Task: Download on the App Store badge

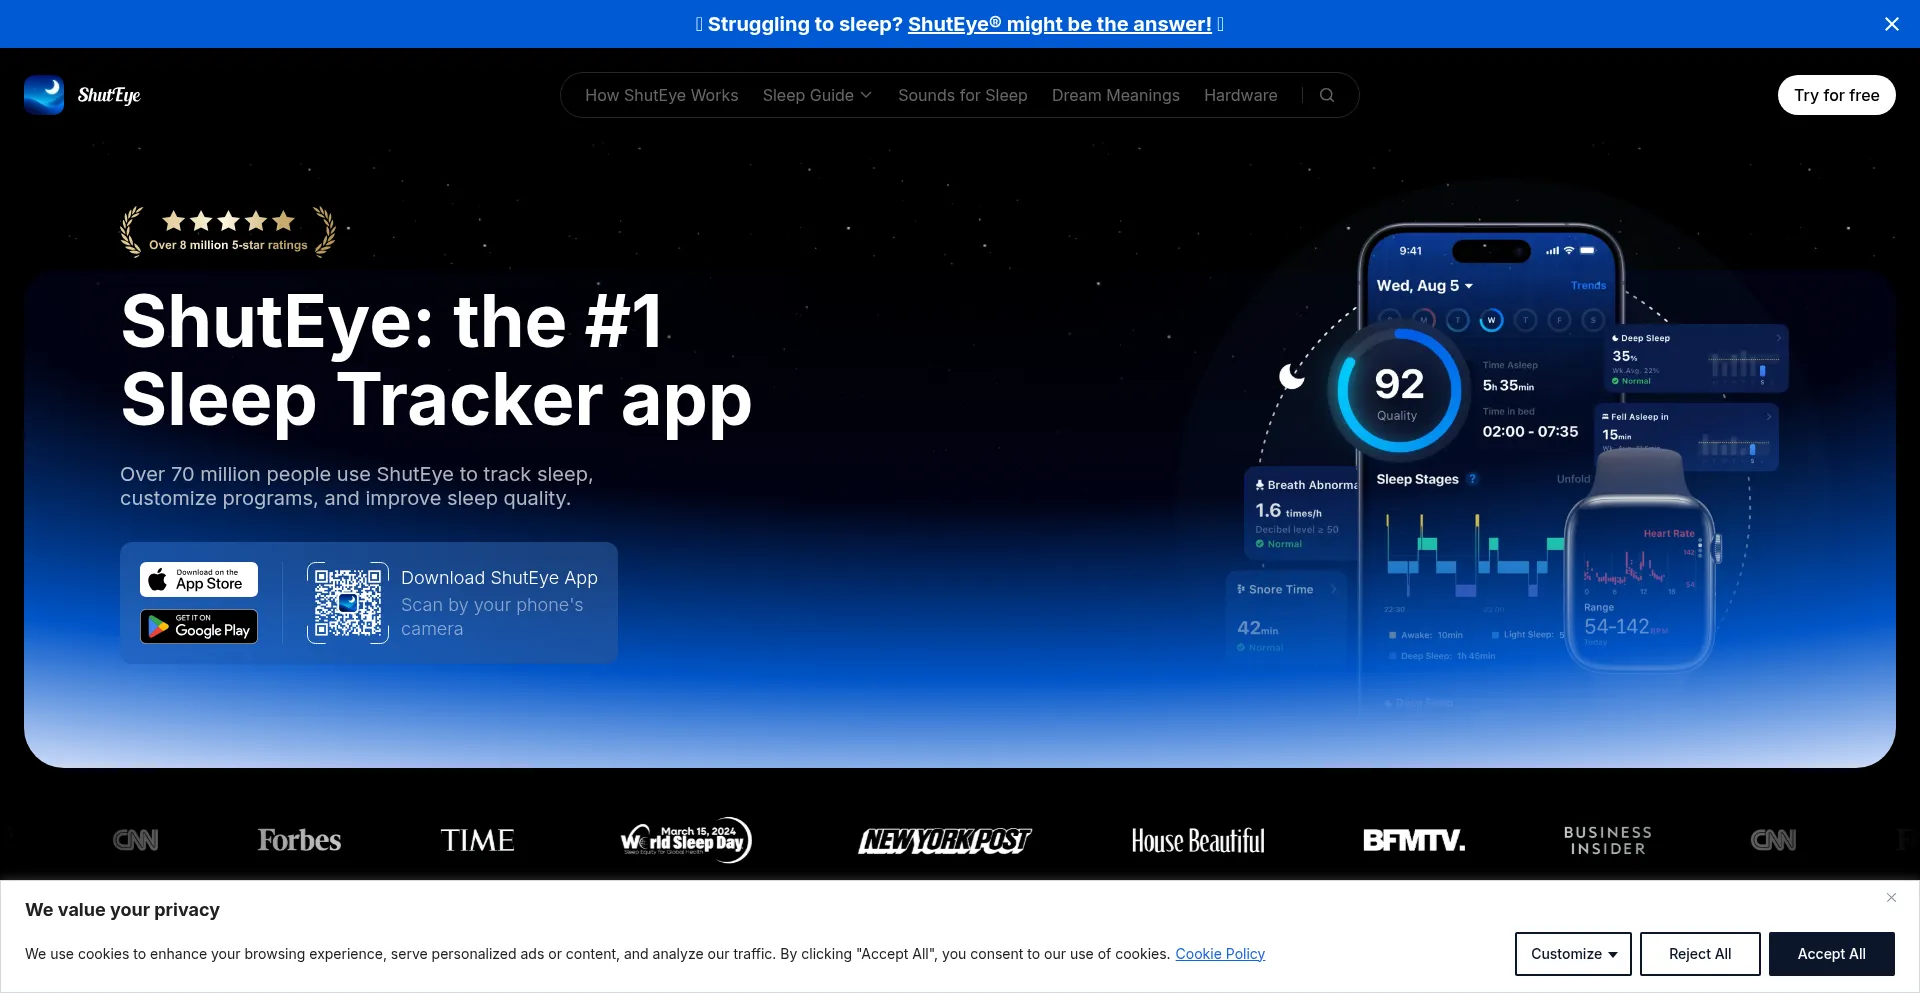Action: 199,580
